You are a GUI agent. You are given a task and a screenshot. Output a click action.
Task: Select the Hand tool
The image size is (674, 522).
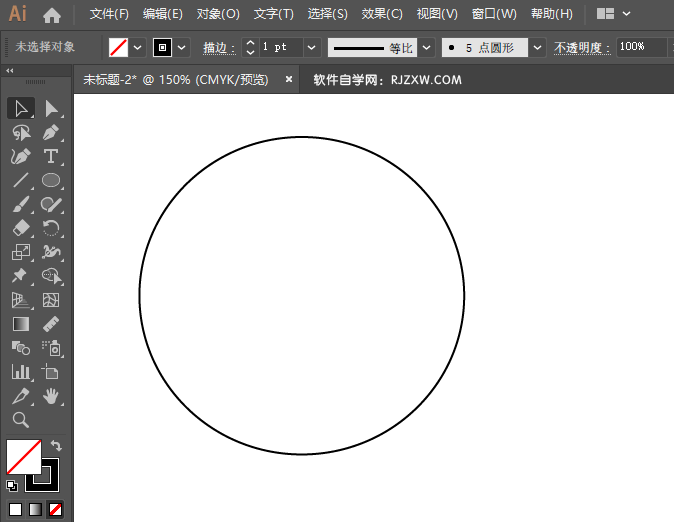(x=51, y=396)
